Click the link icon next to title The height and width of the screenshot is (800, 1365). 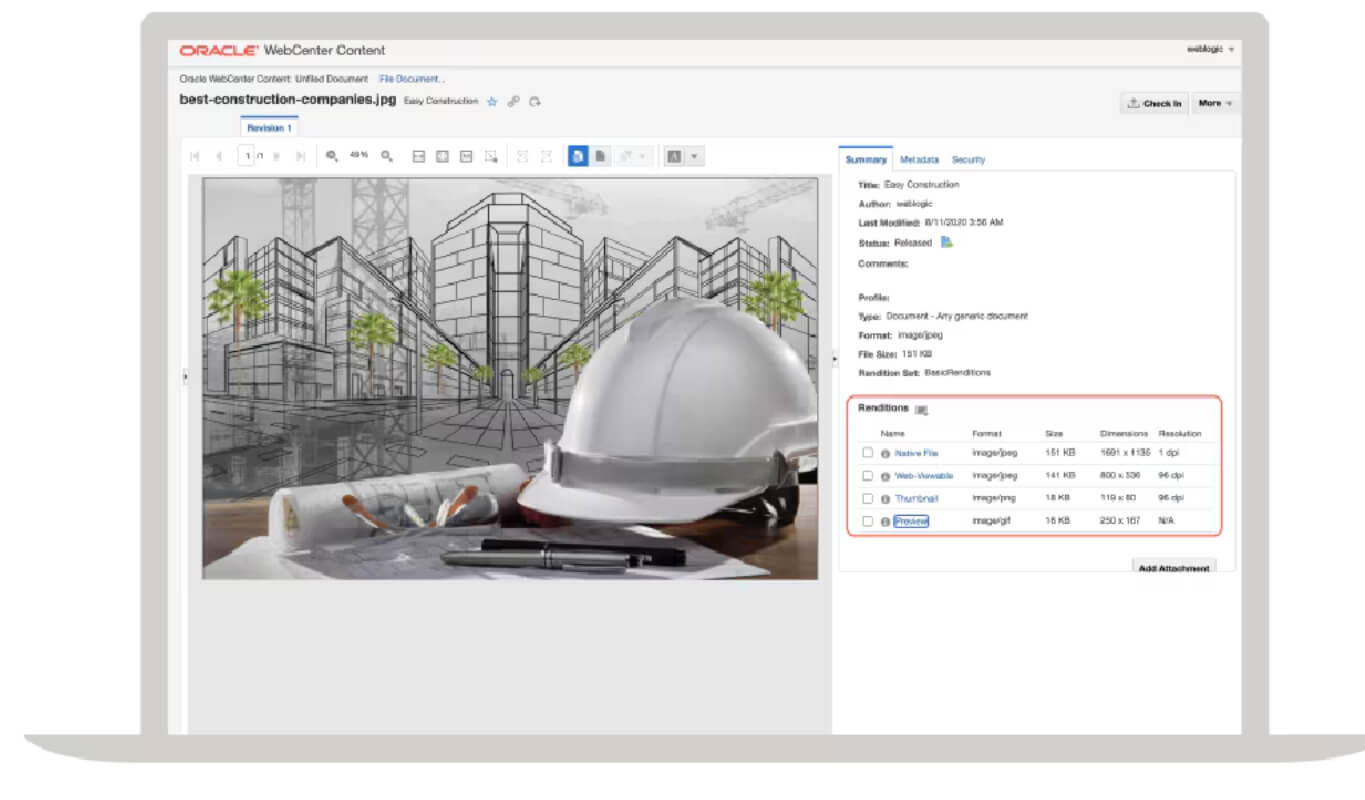[513, 102]
